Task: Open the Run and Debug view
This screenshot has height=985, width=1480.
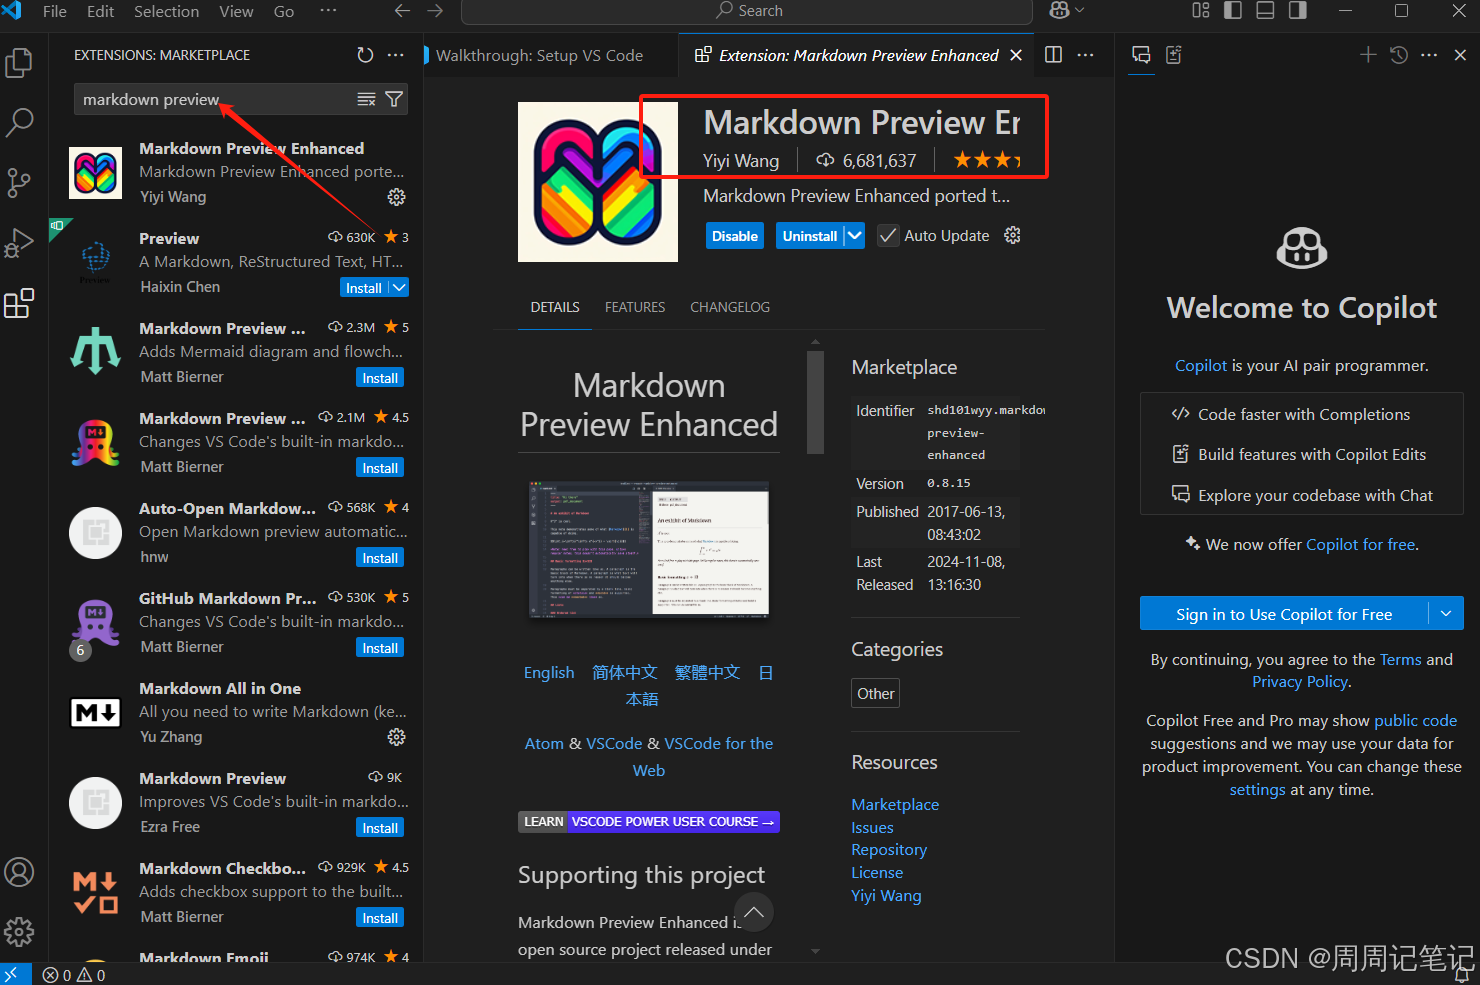Action: (19, 243)
